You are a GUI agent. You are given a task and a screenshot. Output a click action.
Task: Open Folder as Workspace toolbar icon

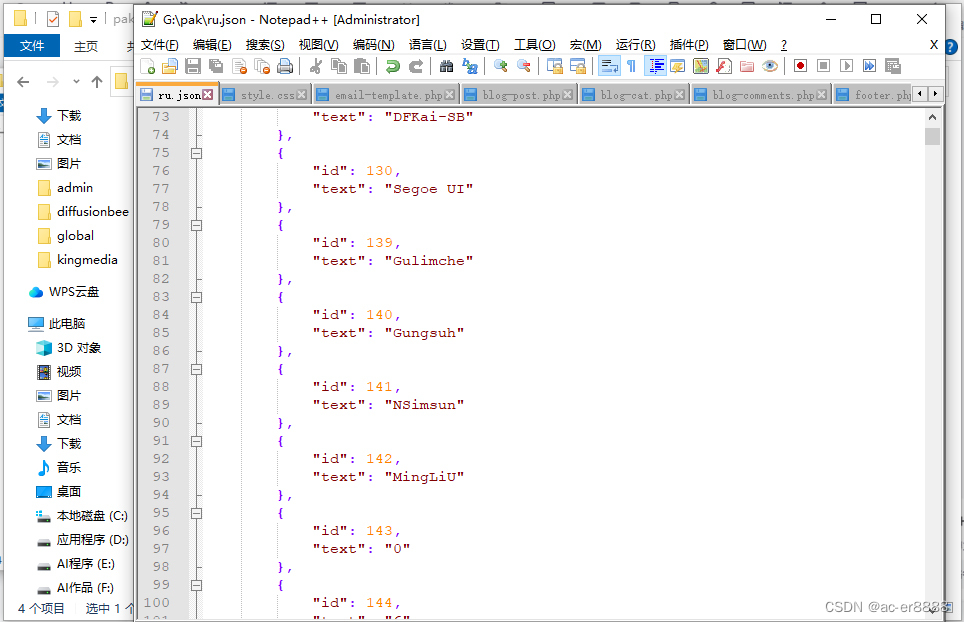click(x=747, y=66)
